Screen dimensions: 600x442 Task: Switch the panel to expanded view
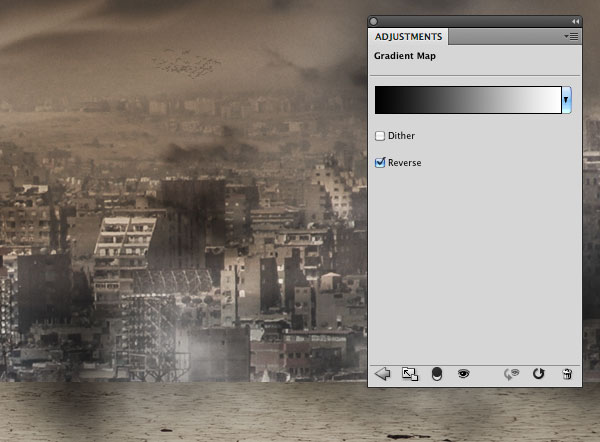(x=410, y=374)
